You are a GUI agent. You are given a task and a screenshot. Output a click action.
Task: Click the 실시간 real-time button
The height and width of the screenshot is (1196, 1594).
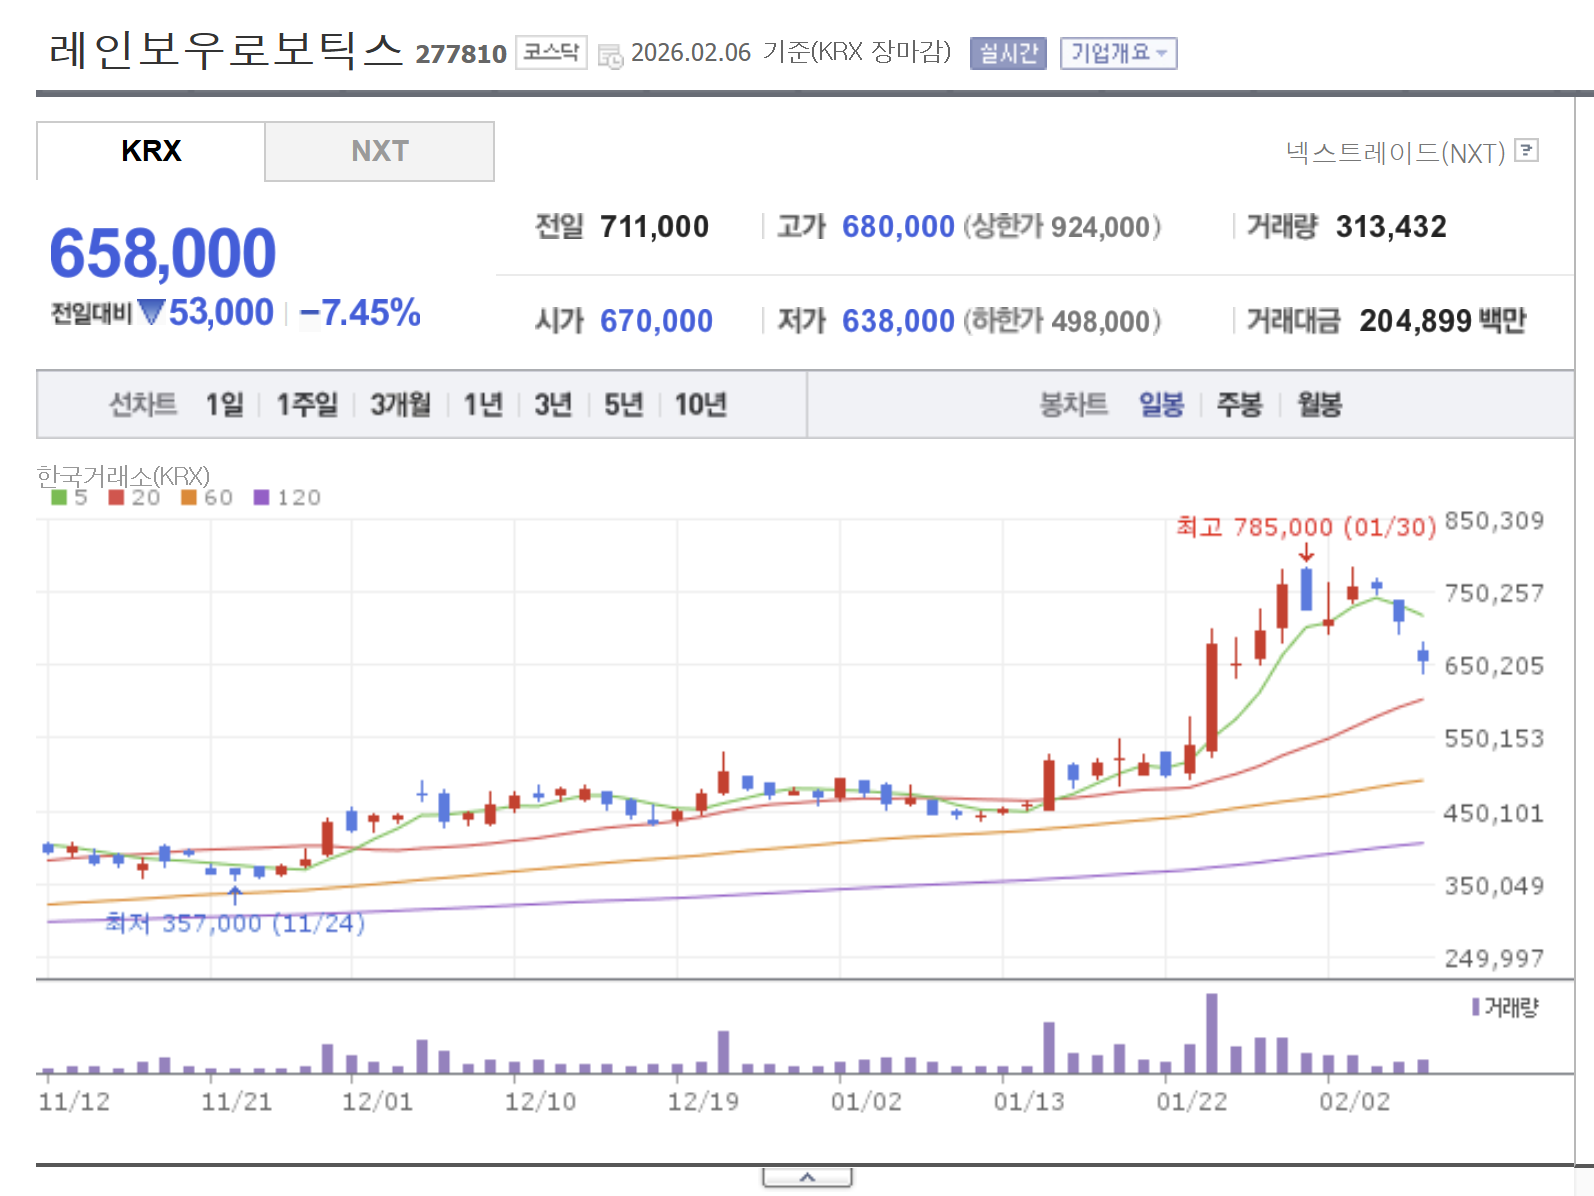1008,53
